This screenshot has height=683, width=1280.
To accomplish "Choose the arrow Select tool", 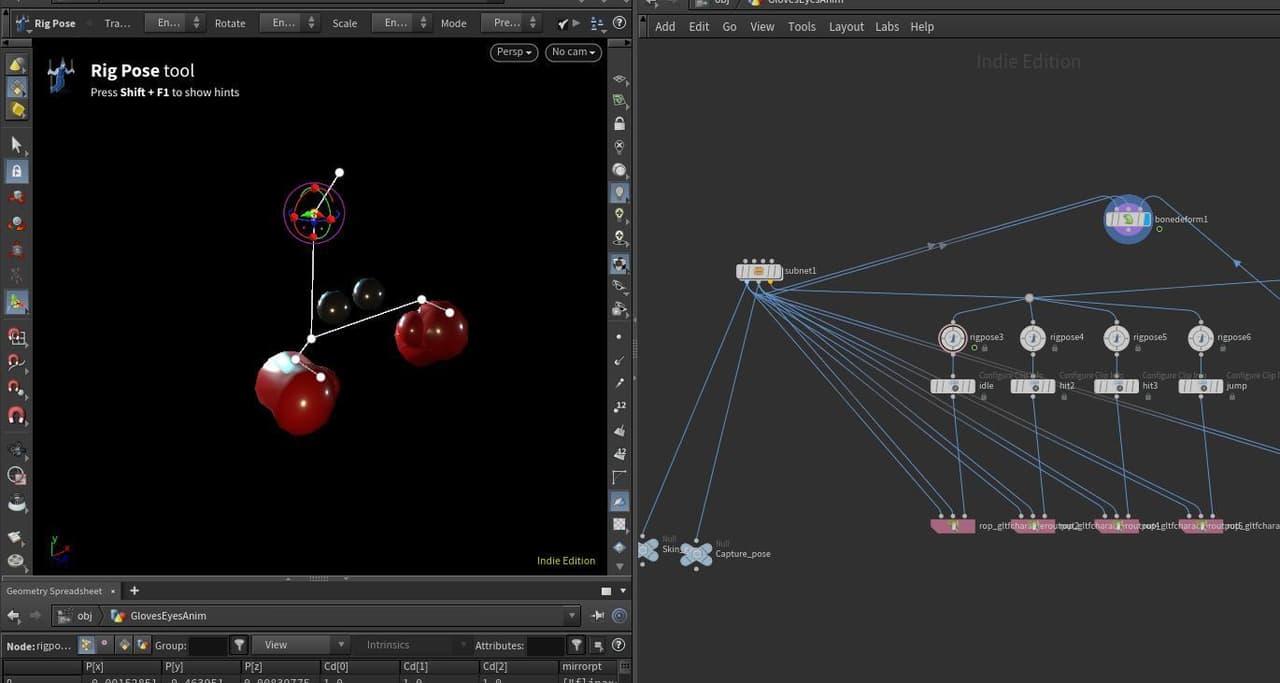I will [x=17, y=145].
